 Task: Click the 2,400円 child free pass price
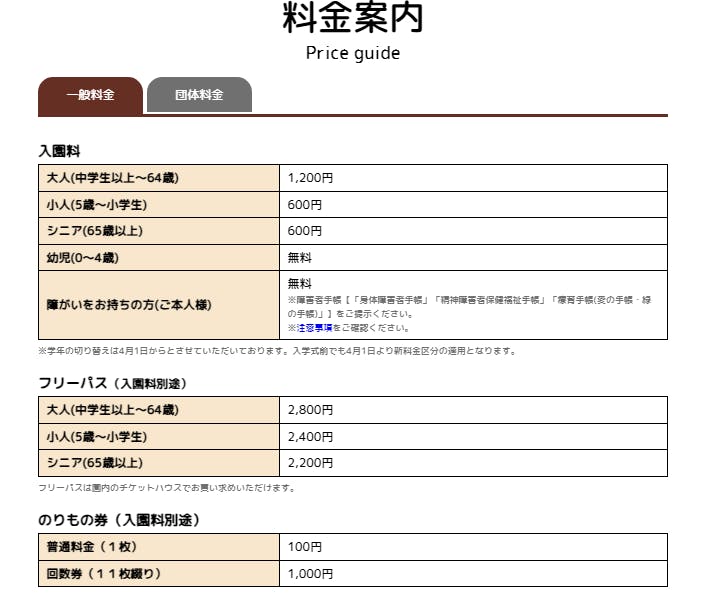click(309, 437)
